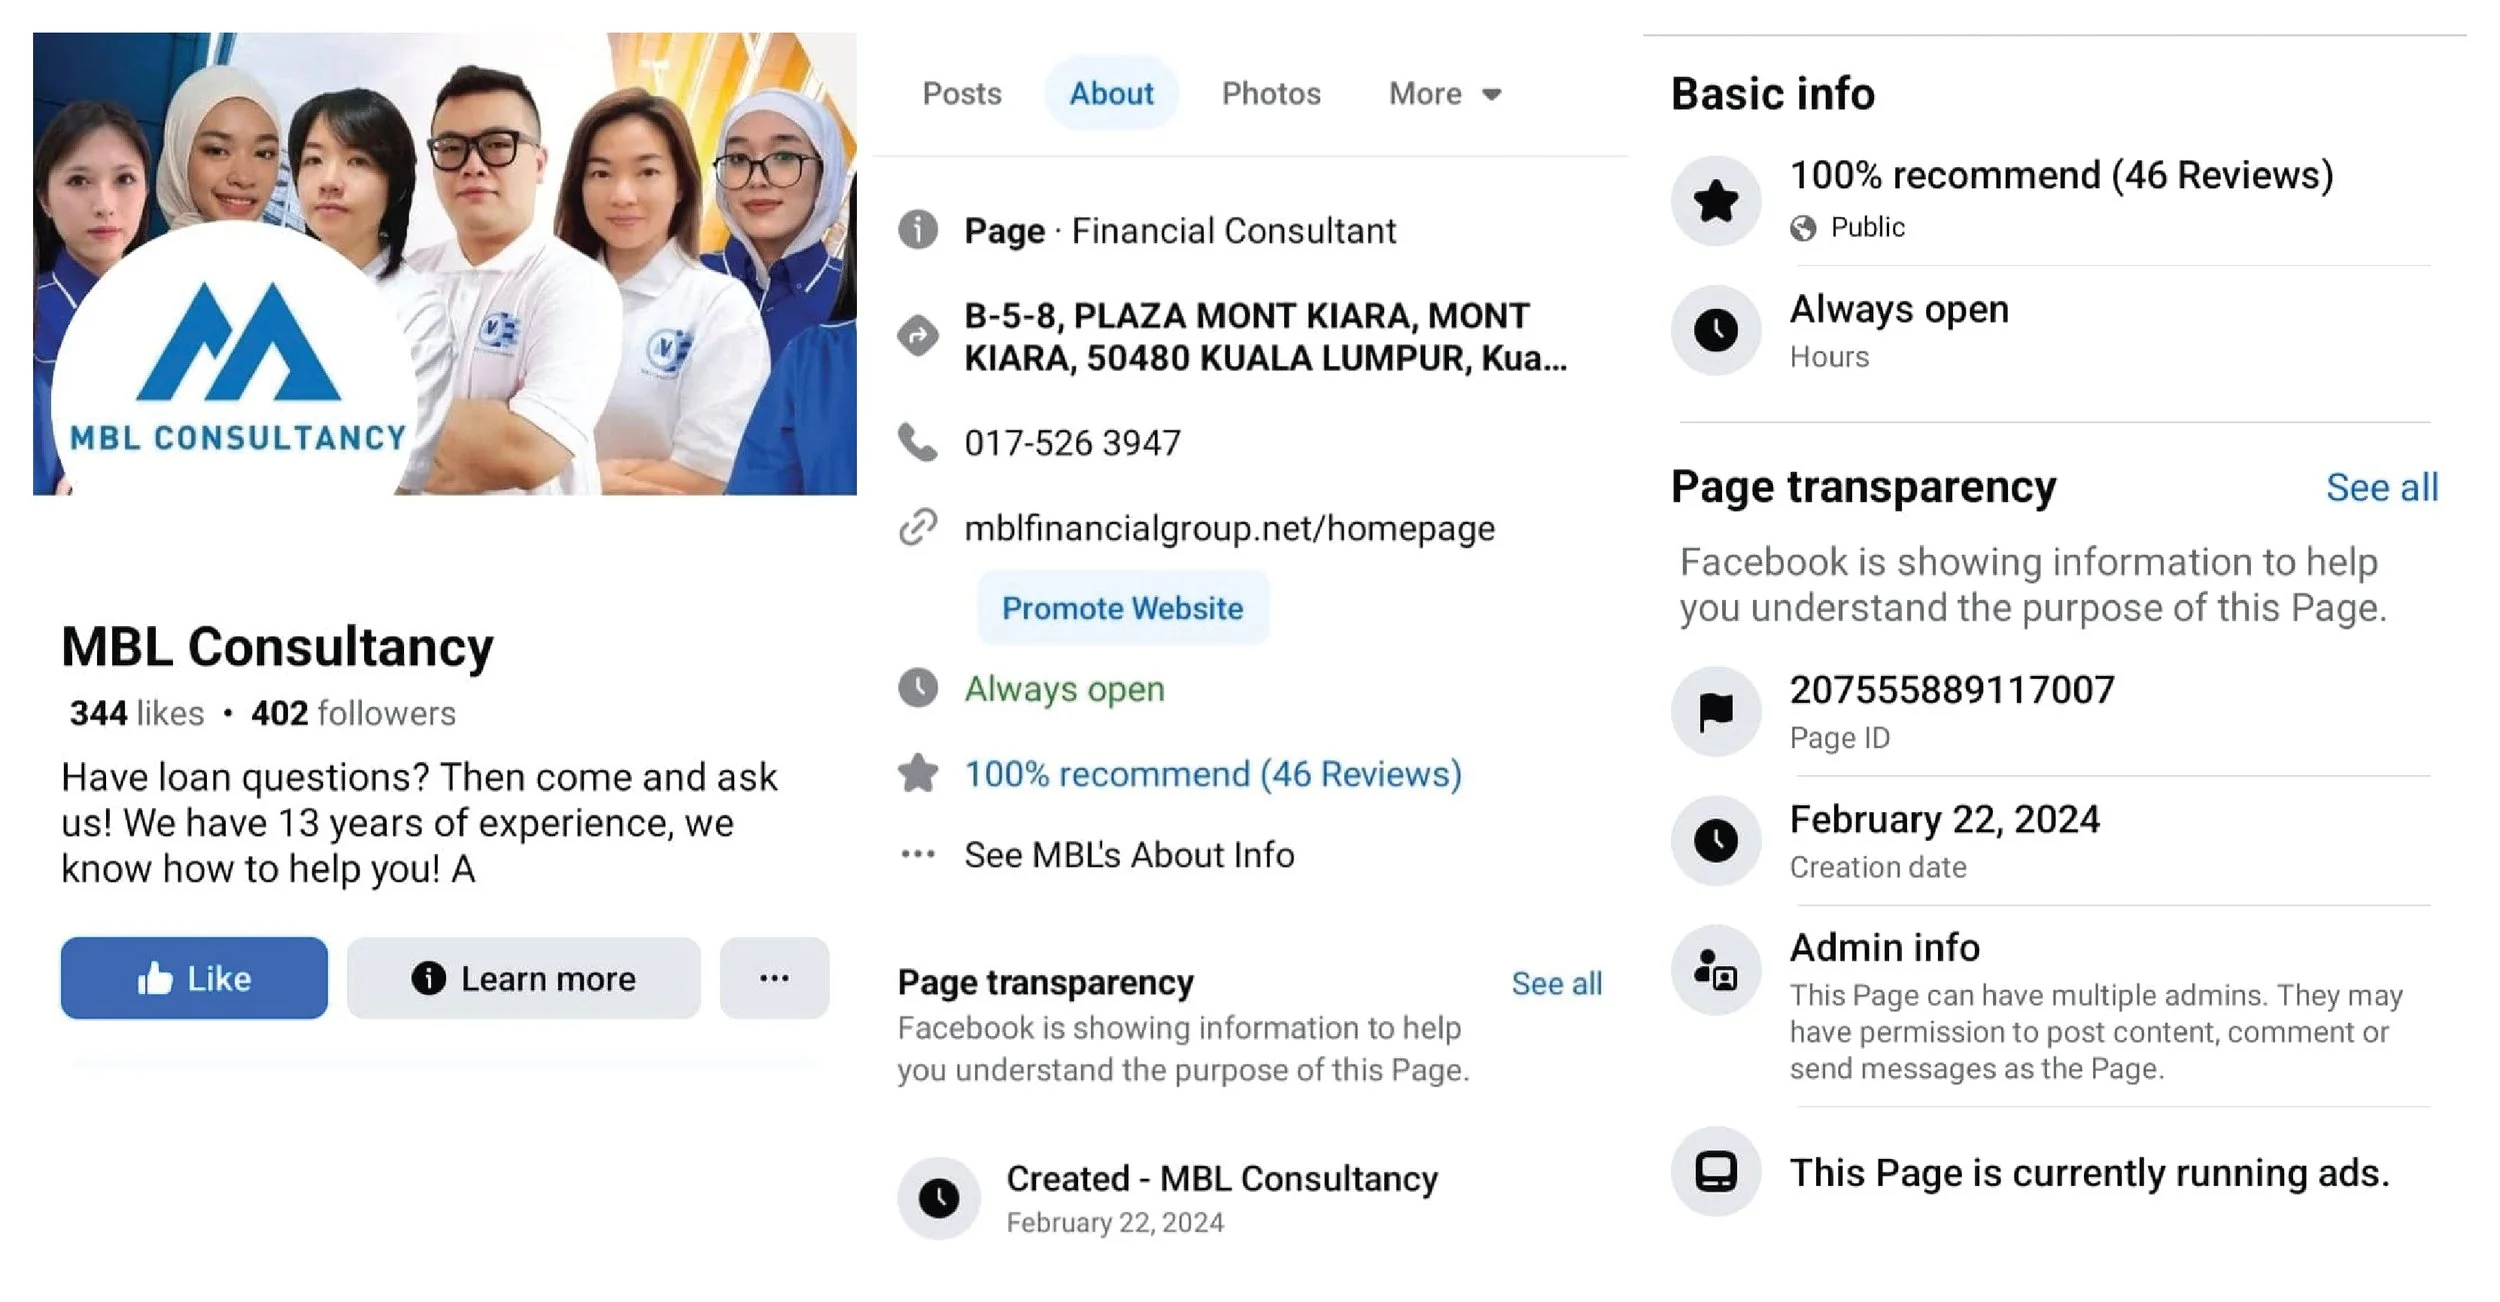The width and height of the screenshot is (2500, 1302).
Task: Click the clock icon next to Creation date
Action: coord(1715,840)
